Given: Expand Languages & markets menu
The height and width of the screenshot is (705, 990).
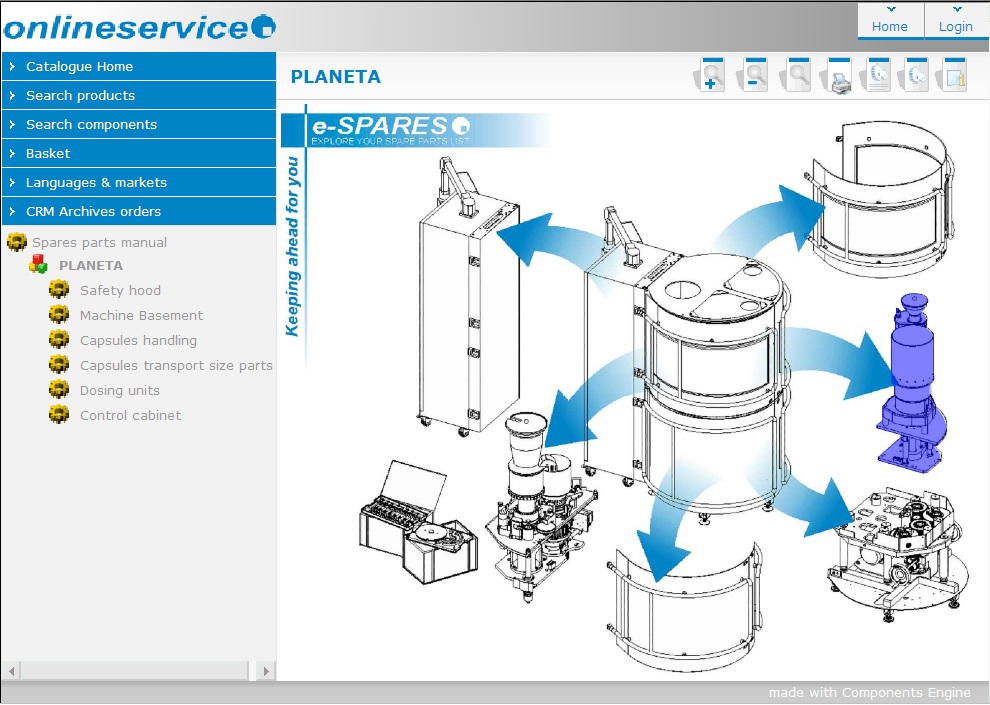Looking at the screenshot, I should 139,182.
